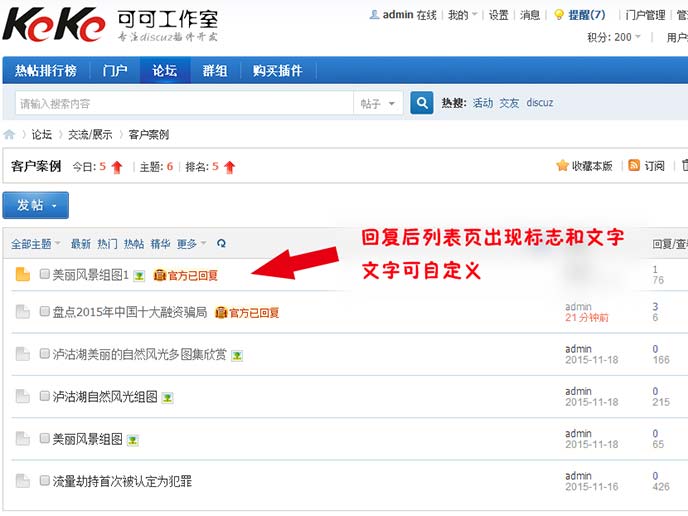The height and width of the screenshot is (516, 688).
Task: Open the 购买插件 nav tab
Action: point(278,70)
